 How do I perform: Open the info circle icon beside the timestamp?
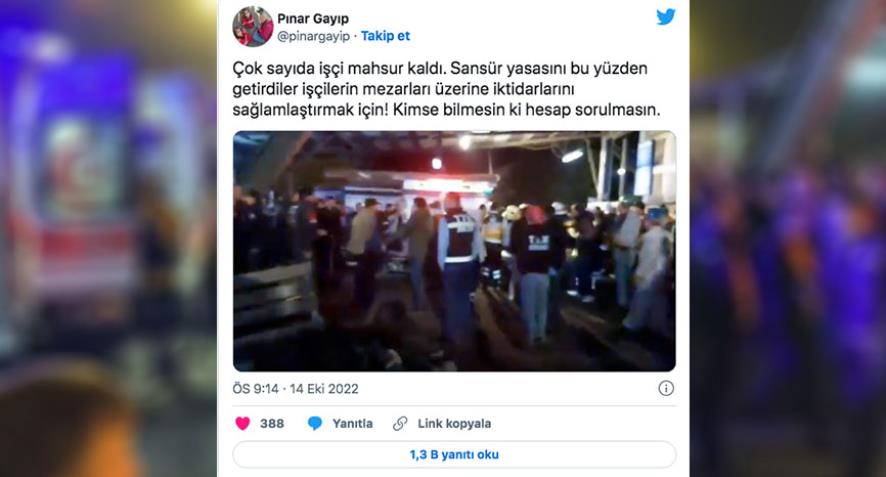(x=666, y=388)
